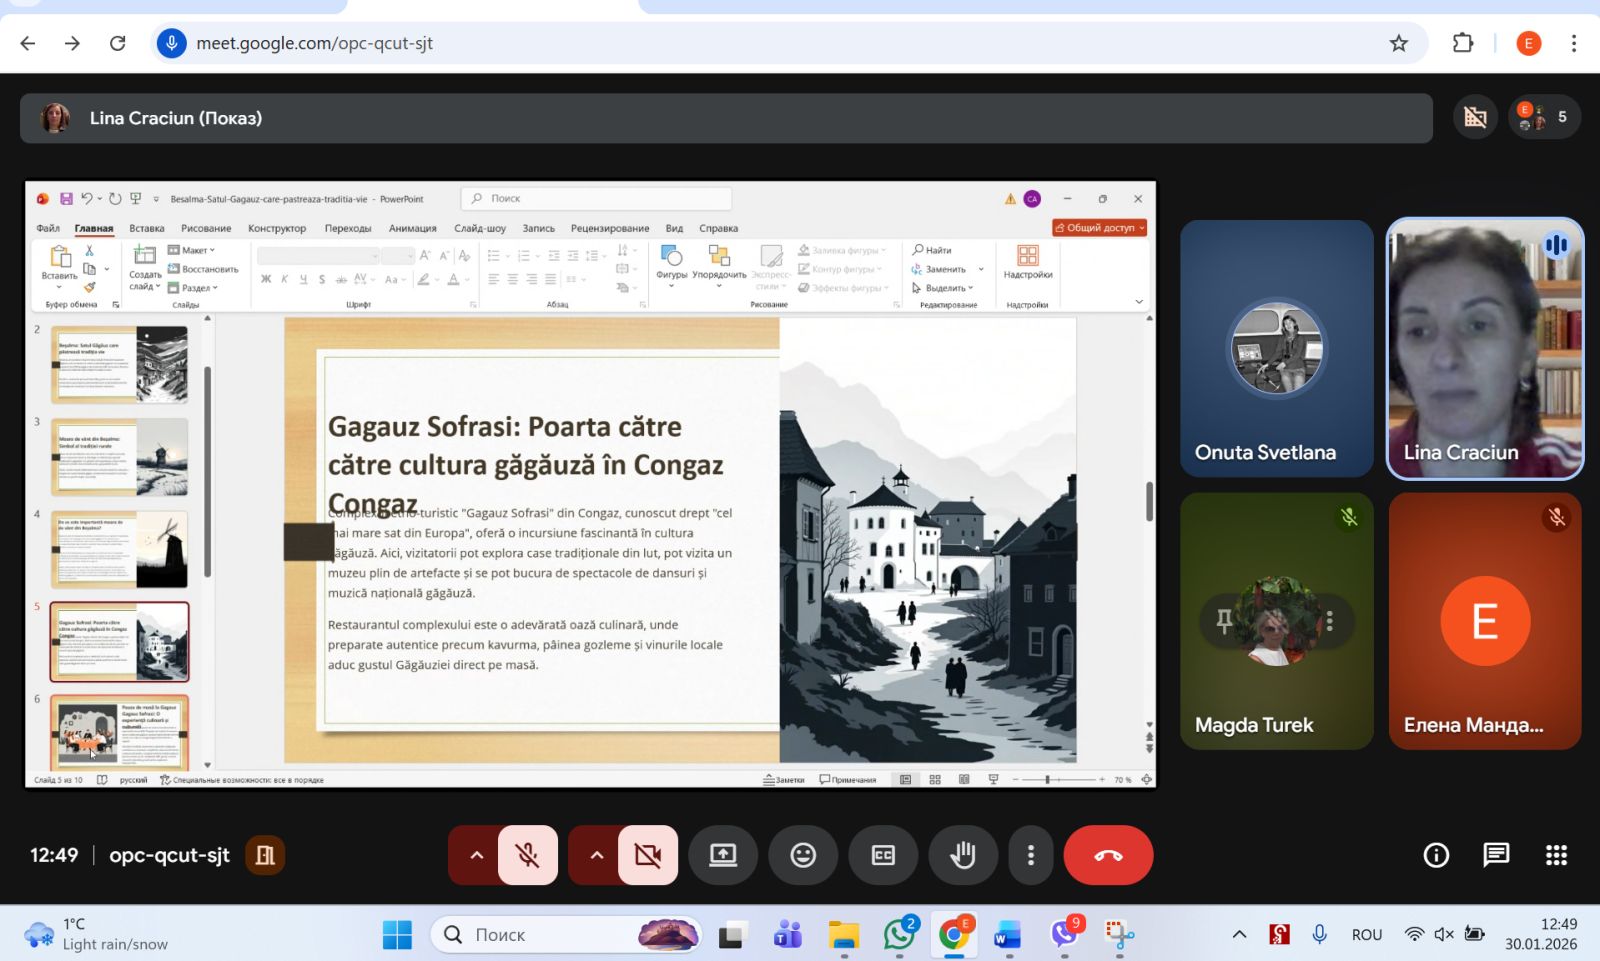Click the raise hand icon
Image resolution: width=1600 pixels, height=961 pixels.
point(963,855)
